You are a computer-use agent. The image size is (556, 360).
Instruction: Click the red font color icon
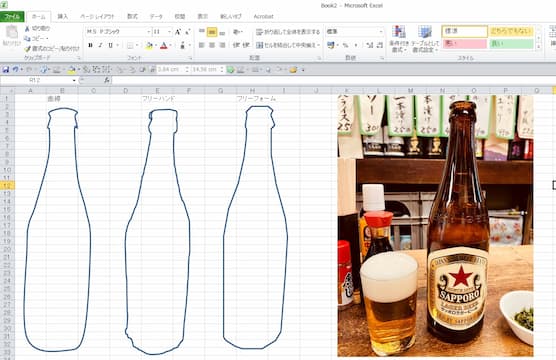(x=163, y=45)
